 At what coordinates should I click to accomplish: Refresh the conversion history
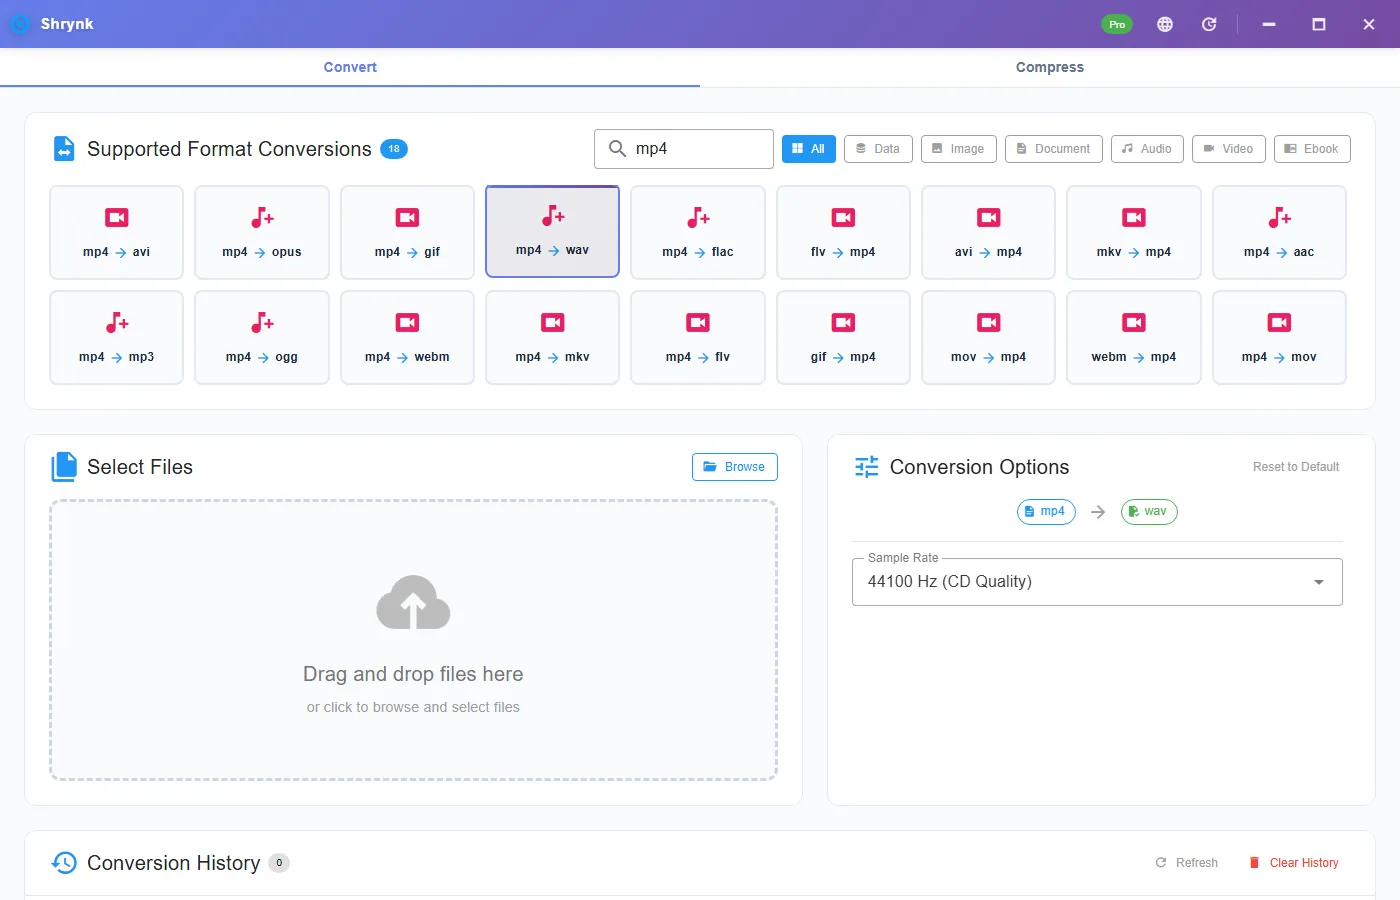[x=1187, y=863]
